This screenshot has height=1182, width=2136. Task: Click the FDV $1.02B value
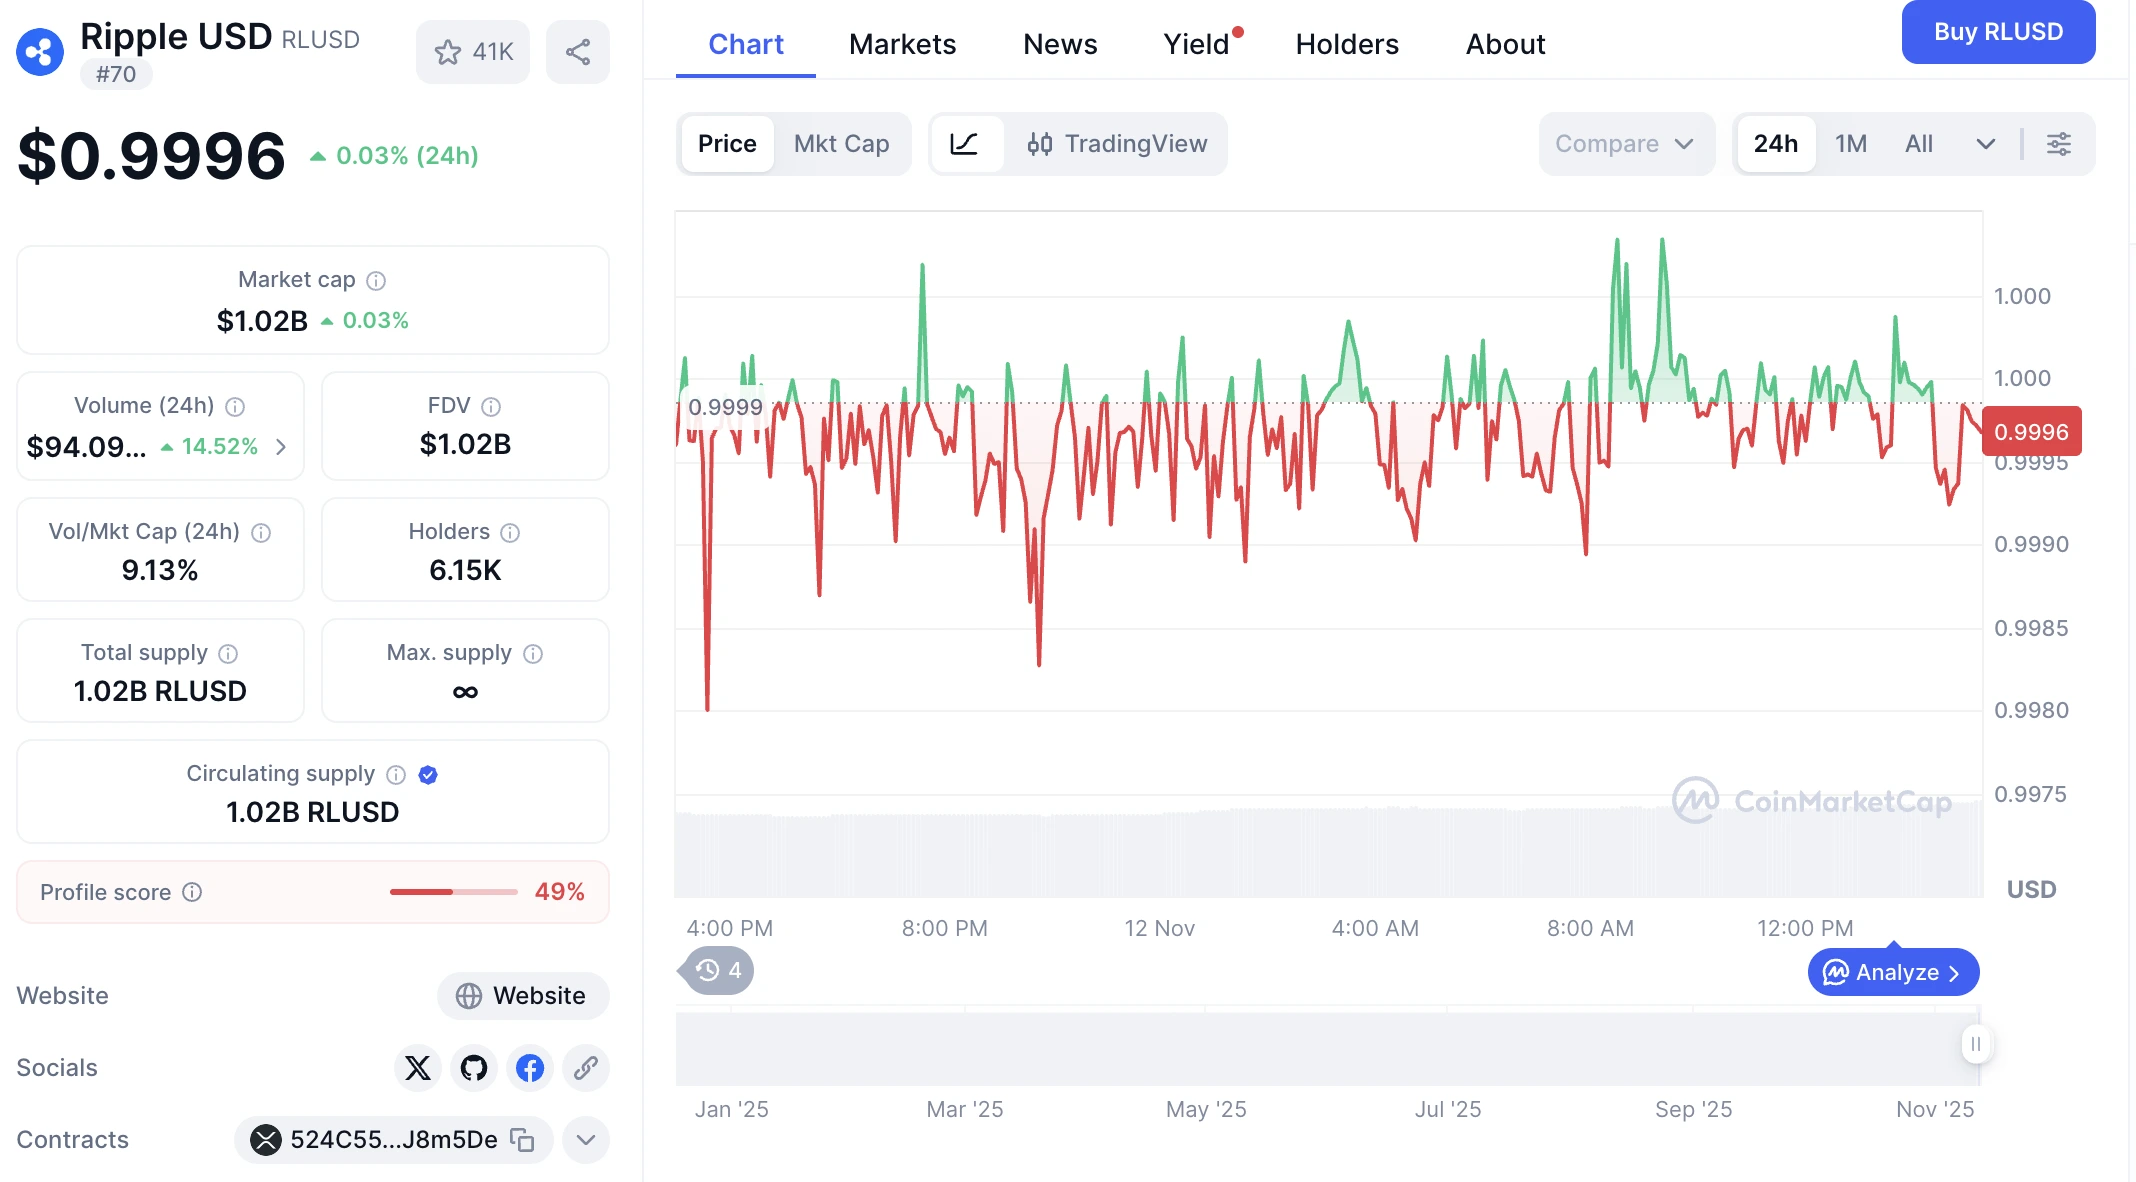[x=465, y=444]
